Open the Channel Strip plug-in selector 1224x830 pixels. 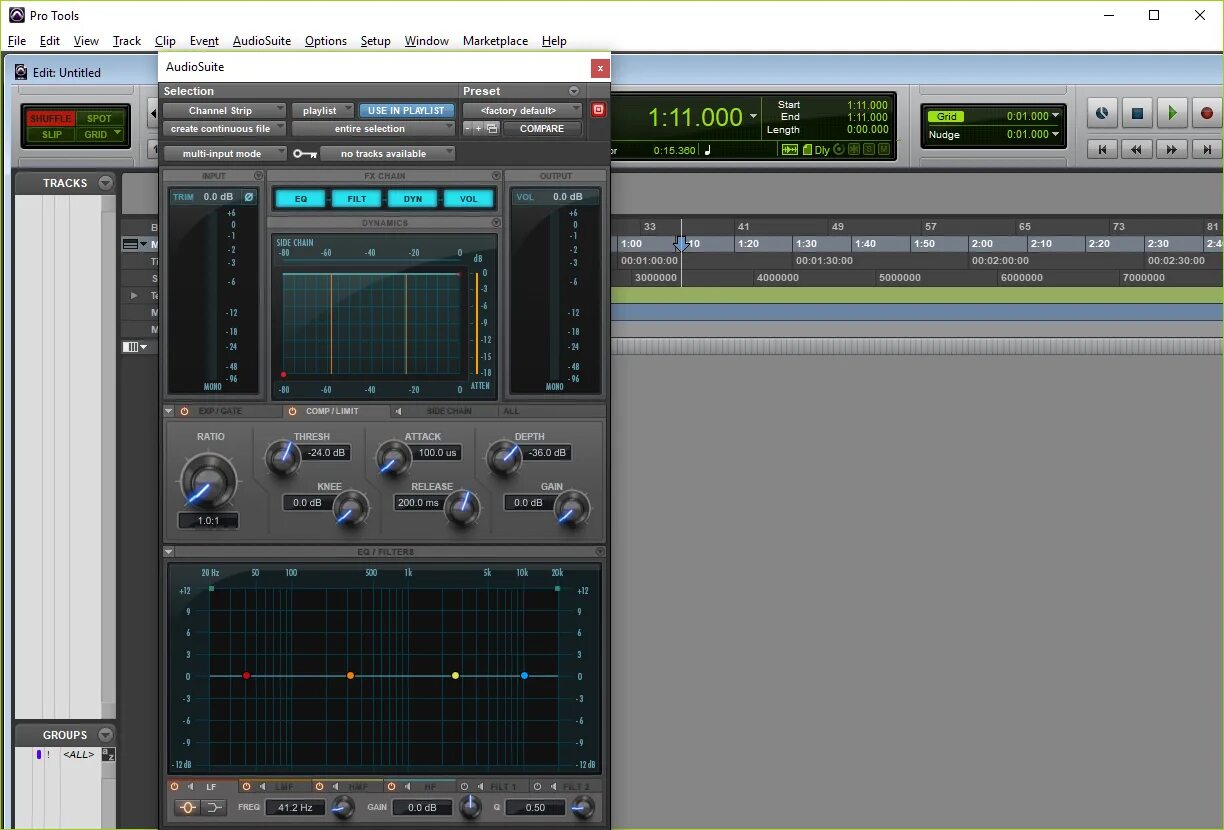click(224, 110)
